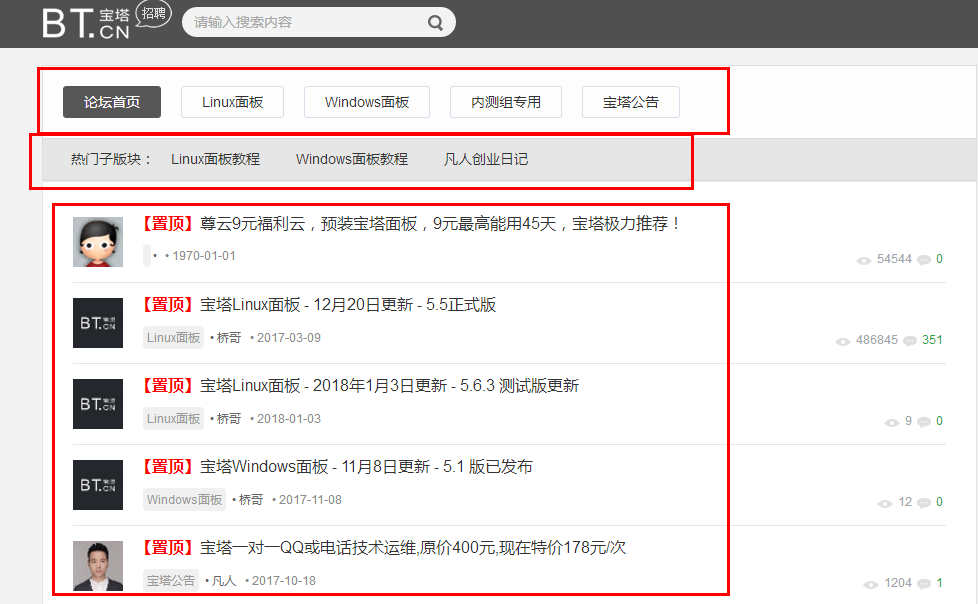978x604 pixels.
Task: Open the 宝塔公告 tab
Action: (631, 102)
